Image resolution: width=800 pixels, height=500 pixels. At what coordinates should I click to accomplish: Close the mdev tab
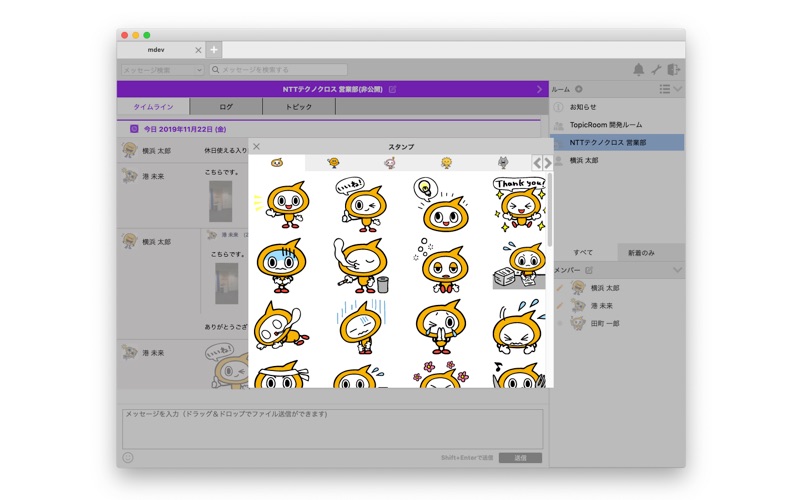(198, 50)
